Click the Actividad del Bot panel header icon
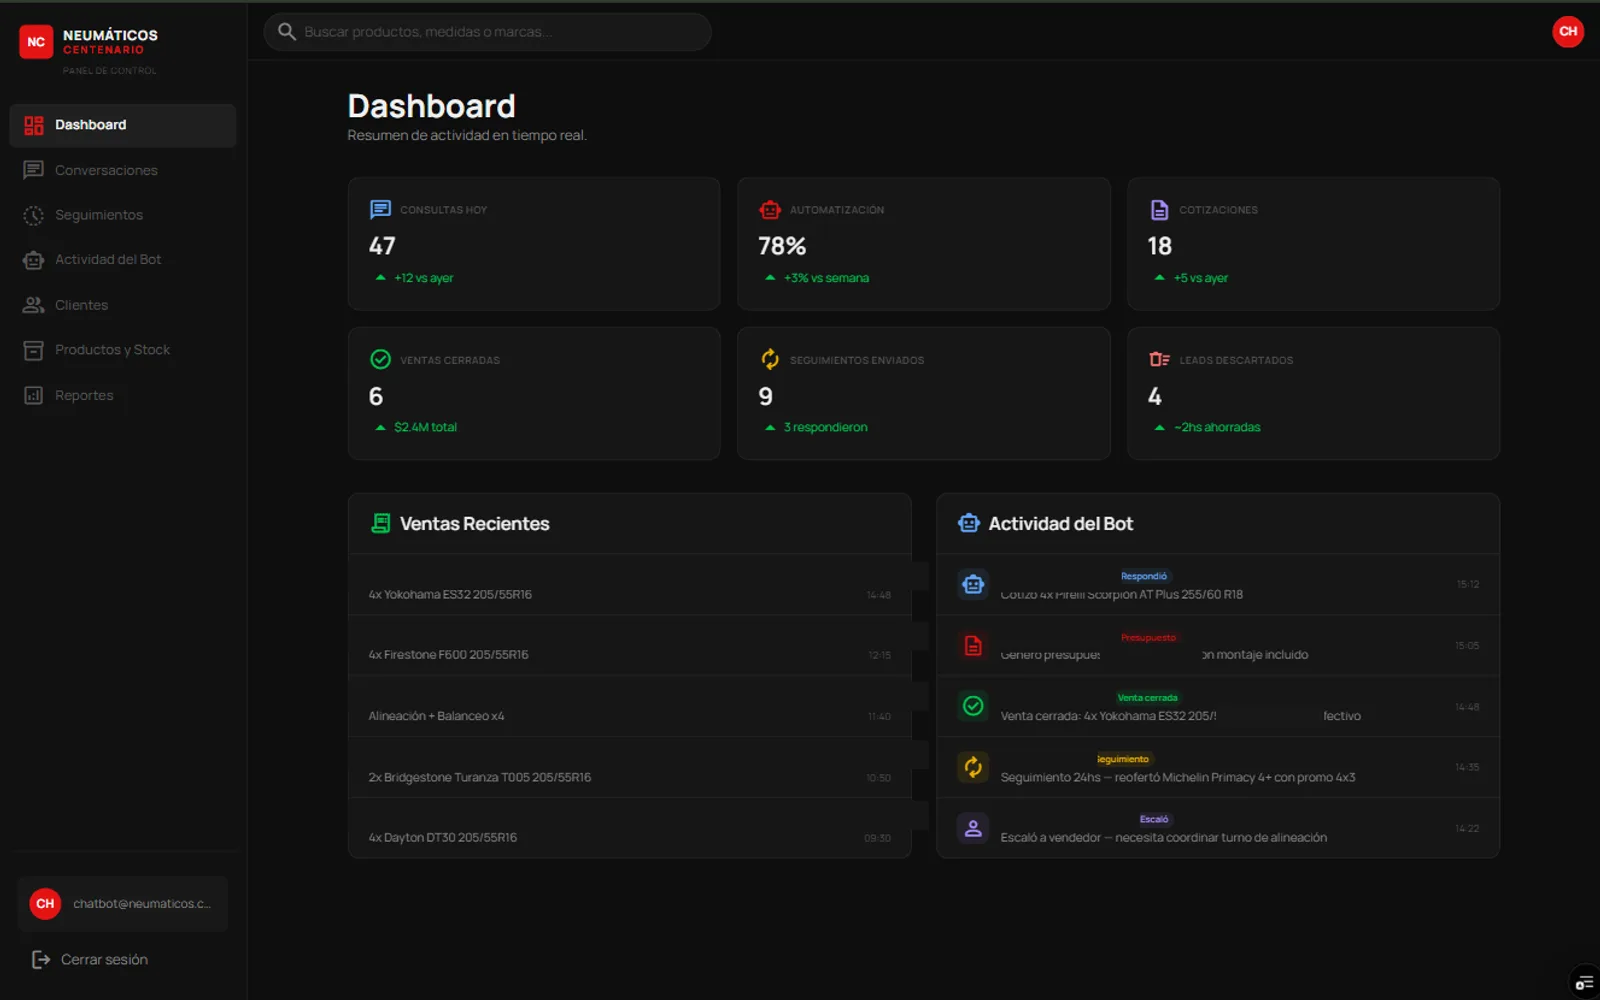This screenshot has height=1000, width=1600. 968,523
